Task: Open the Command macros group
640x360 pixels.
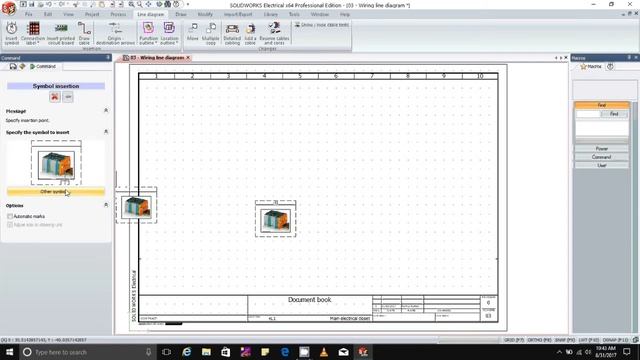Action: [602, 157]
